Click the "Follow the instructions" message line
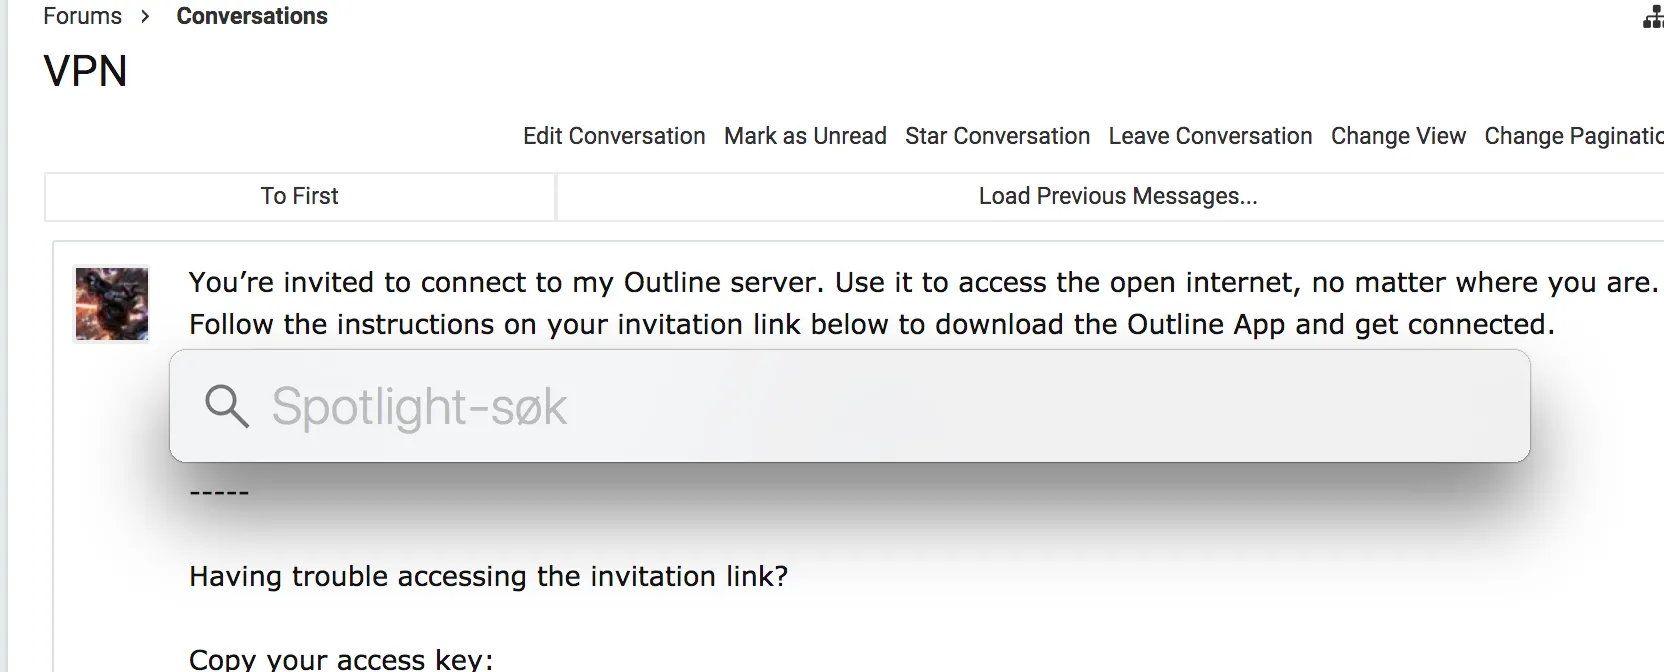This screenshot has height=672, width=1664. [870, 324]
